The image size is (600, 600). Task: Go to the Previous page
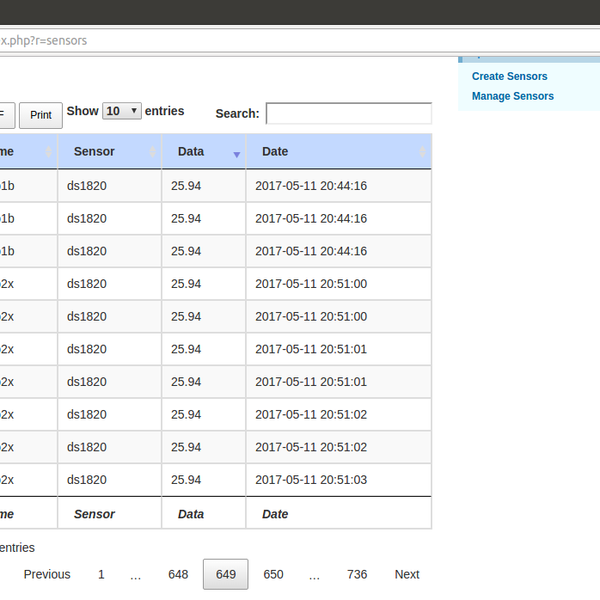click(x=47, y=574)
